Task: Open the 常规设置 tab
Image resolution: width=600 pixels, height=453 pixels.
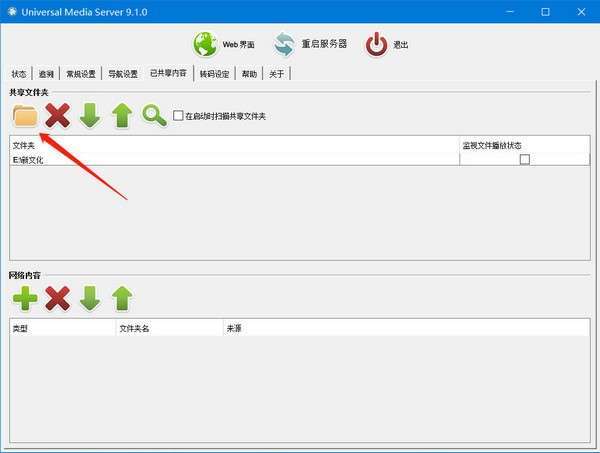Action: (x=81, y=74)
